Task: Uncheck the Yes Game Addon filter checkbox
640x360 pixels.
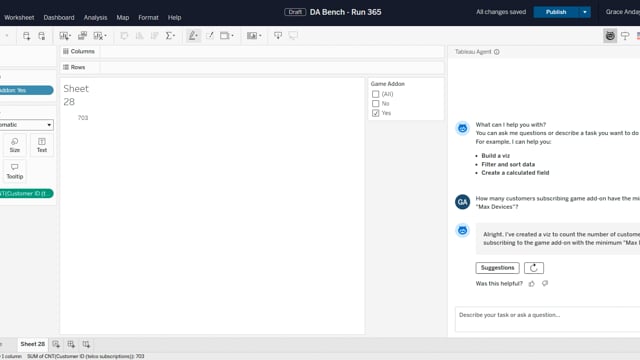Action: [x=376, y=113]
